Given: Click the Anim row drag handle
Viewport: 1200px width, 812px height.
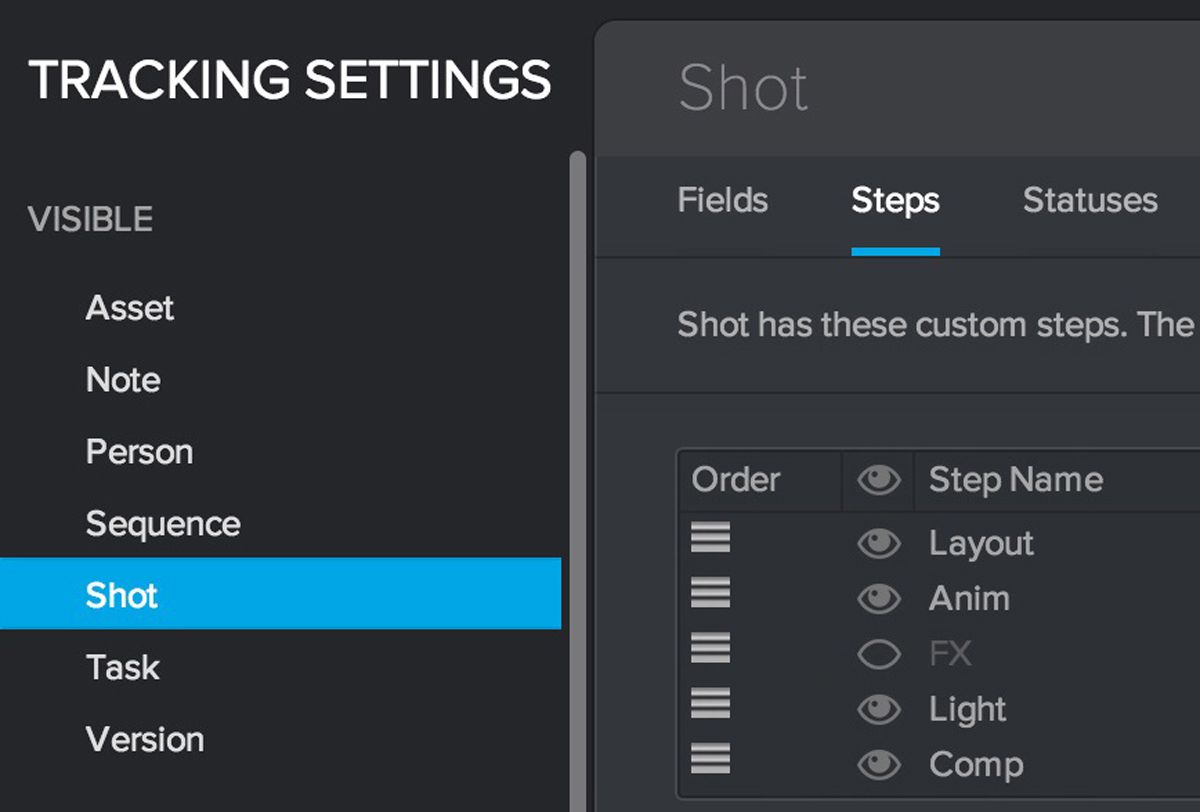Looking at the screenshot, I should (710, 594).
